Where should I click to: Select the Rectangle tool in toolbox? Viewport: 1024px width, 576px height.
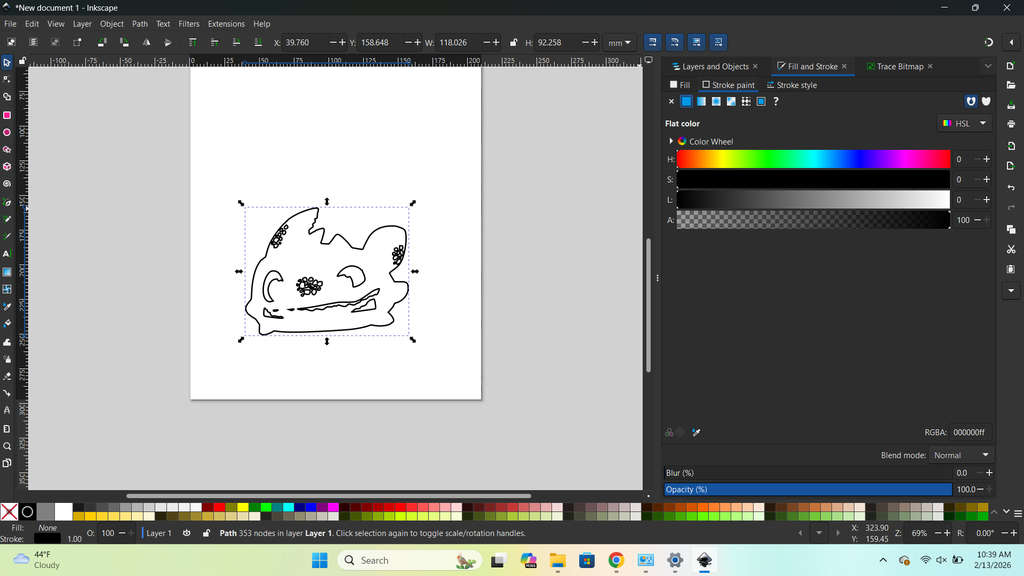(7, 115)
